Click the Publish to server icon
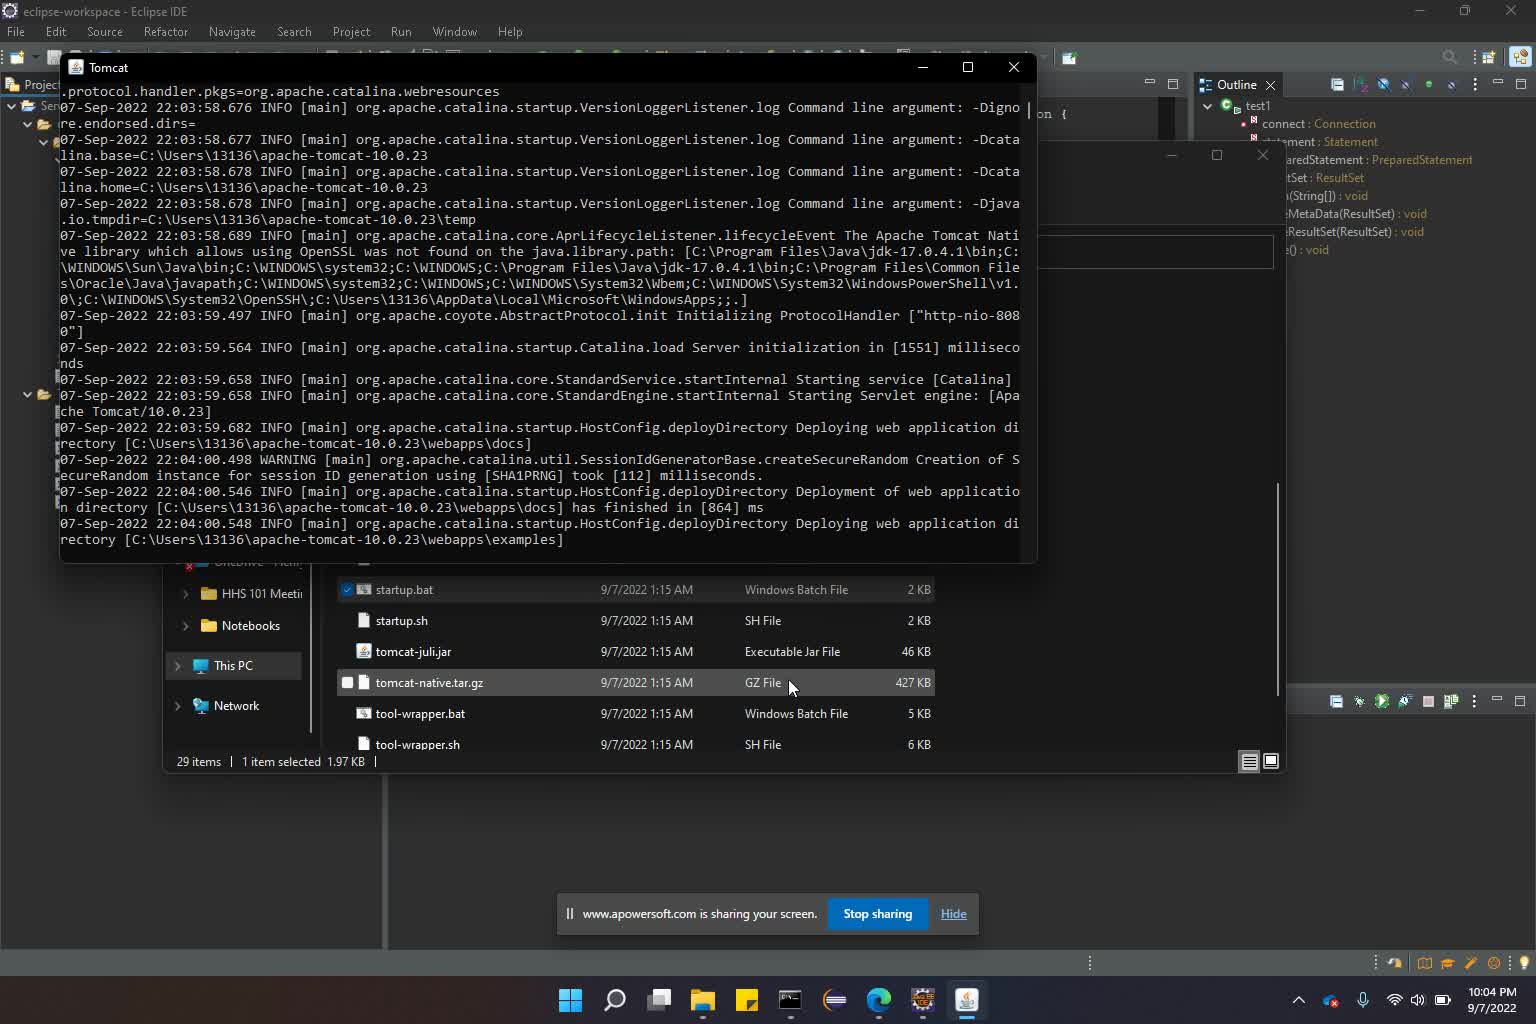 point(1451,702)
